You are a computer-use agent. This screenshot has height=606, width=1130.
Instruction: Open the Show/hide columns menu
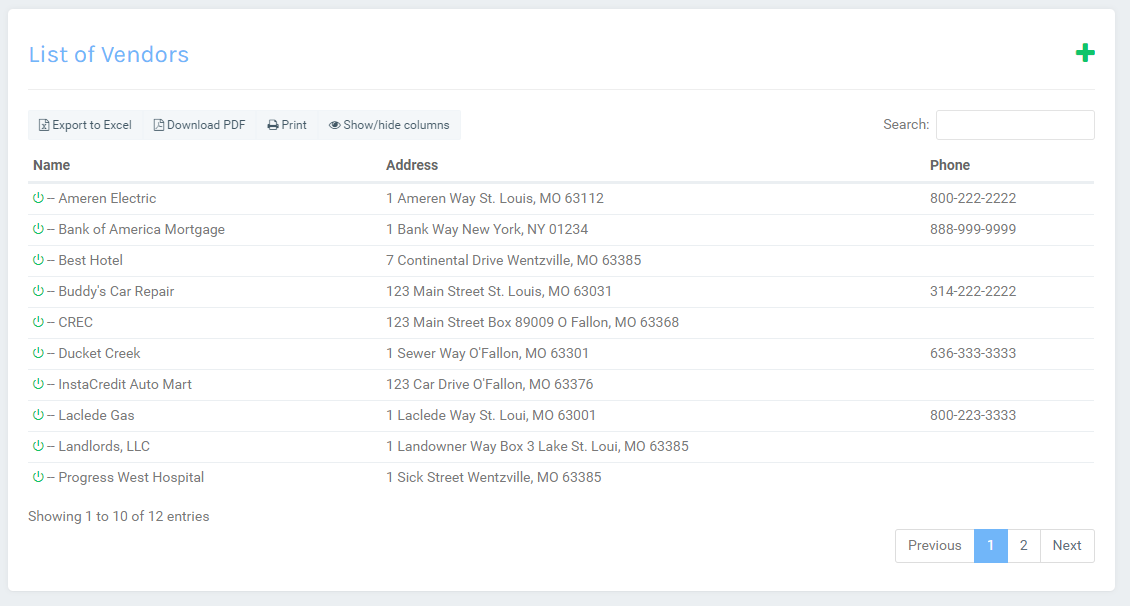click(389, 125)
